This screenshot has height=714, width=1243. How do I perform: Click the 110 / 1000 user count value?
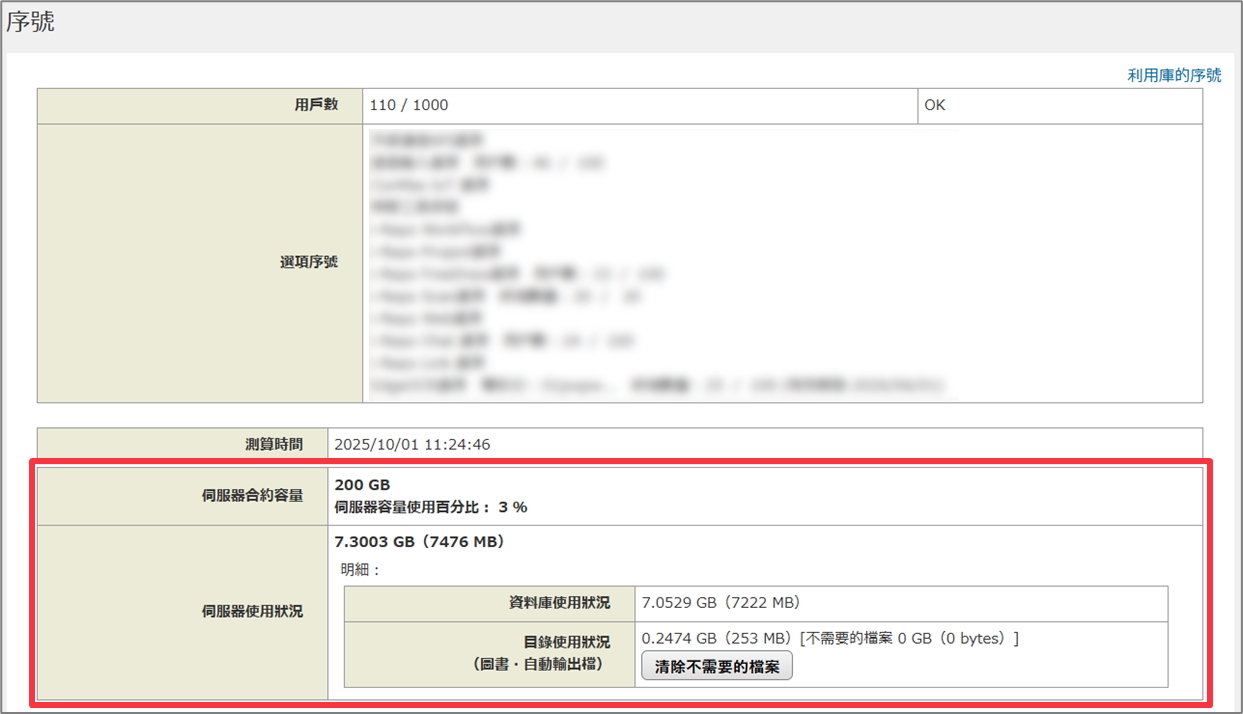(409, 105)
